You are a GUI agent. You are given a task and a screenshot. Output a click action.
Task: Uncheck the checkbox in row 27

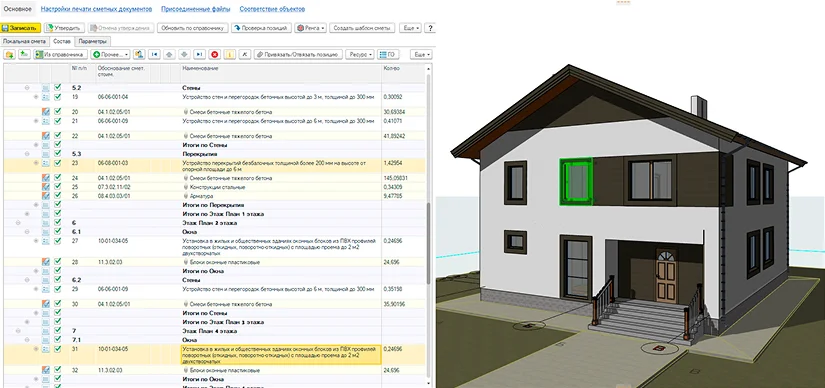58,241
